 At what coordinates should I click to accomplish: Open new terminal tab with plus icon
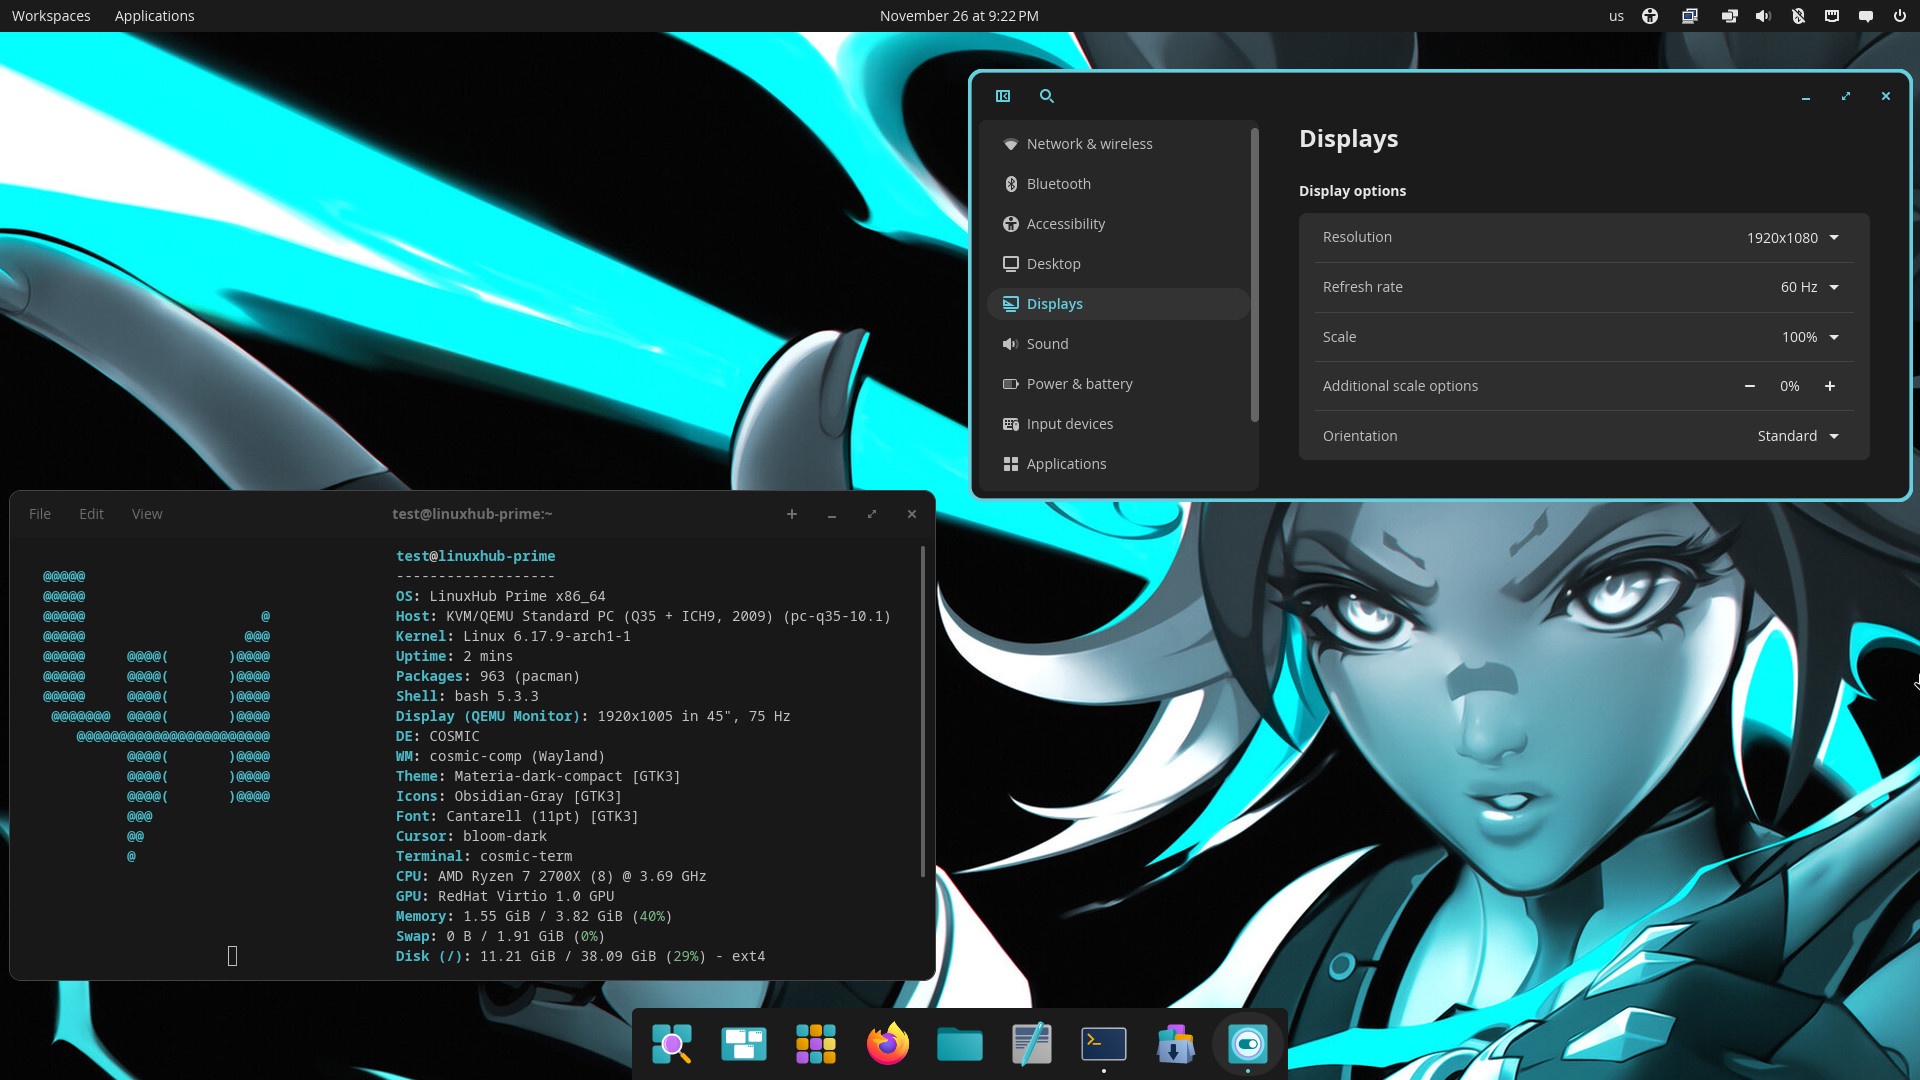[792, 514]
